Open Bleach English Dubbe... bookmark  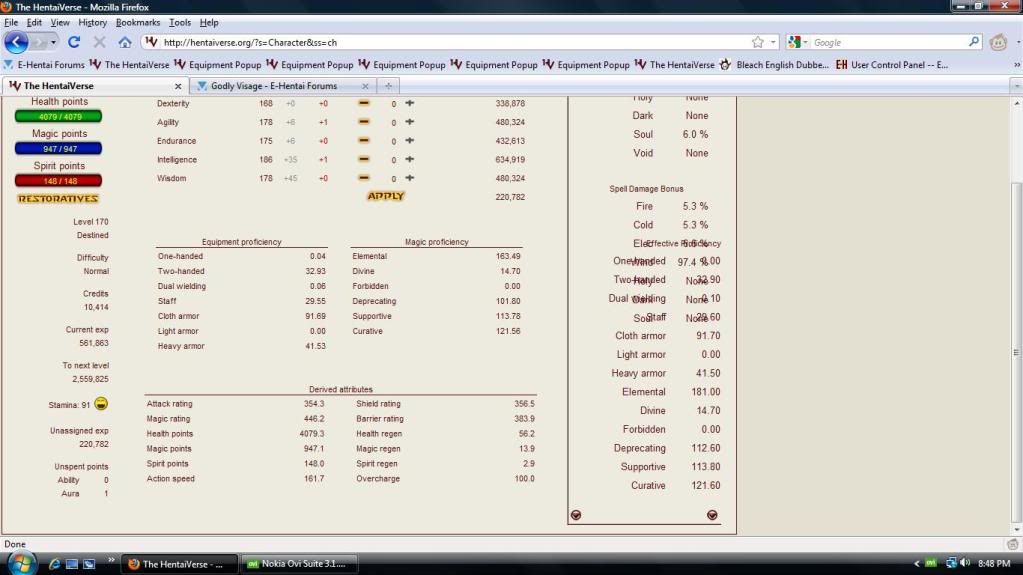(774, 65)
